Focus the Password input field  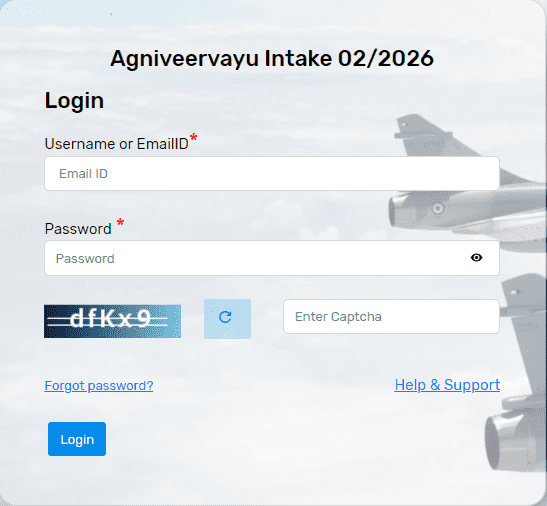272,258
